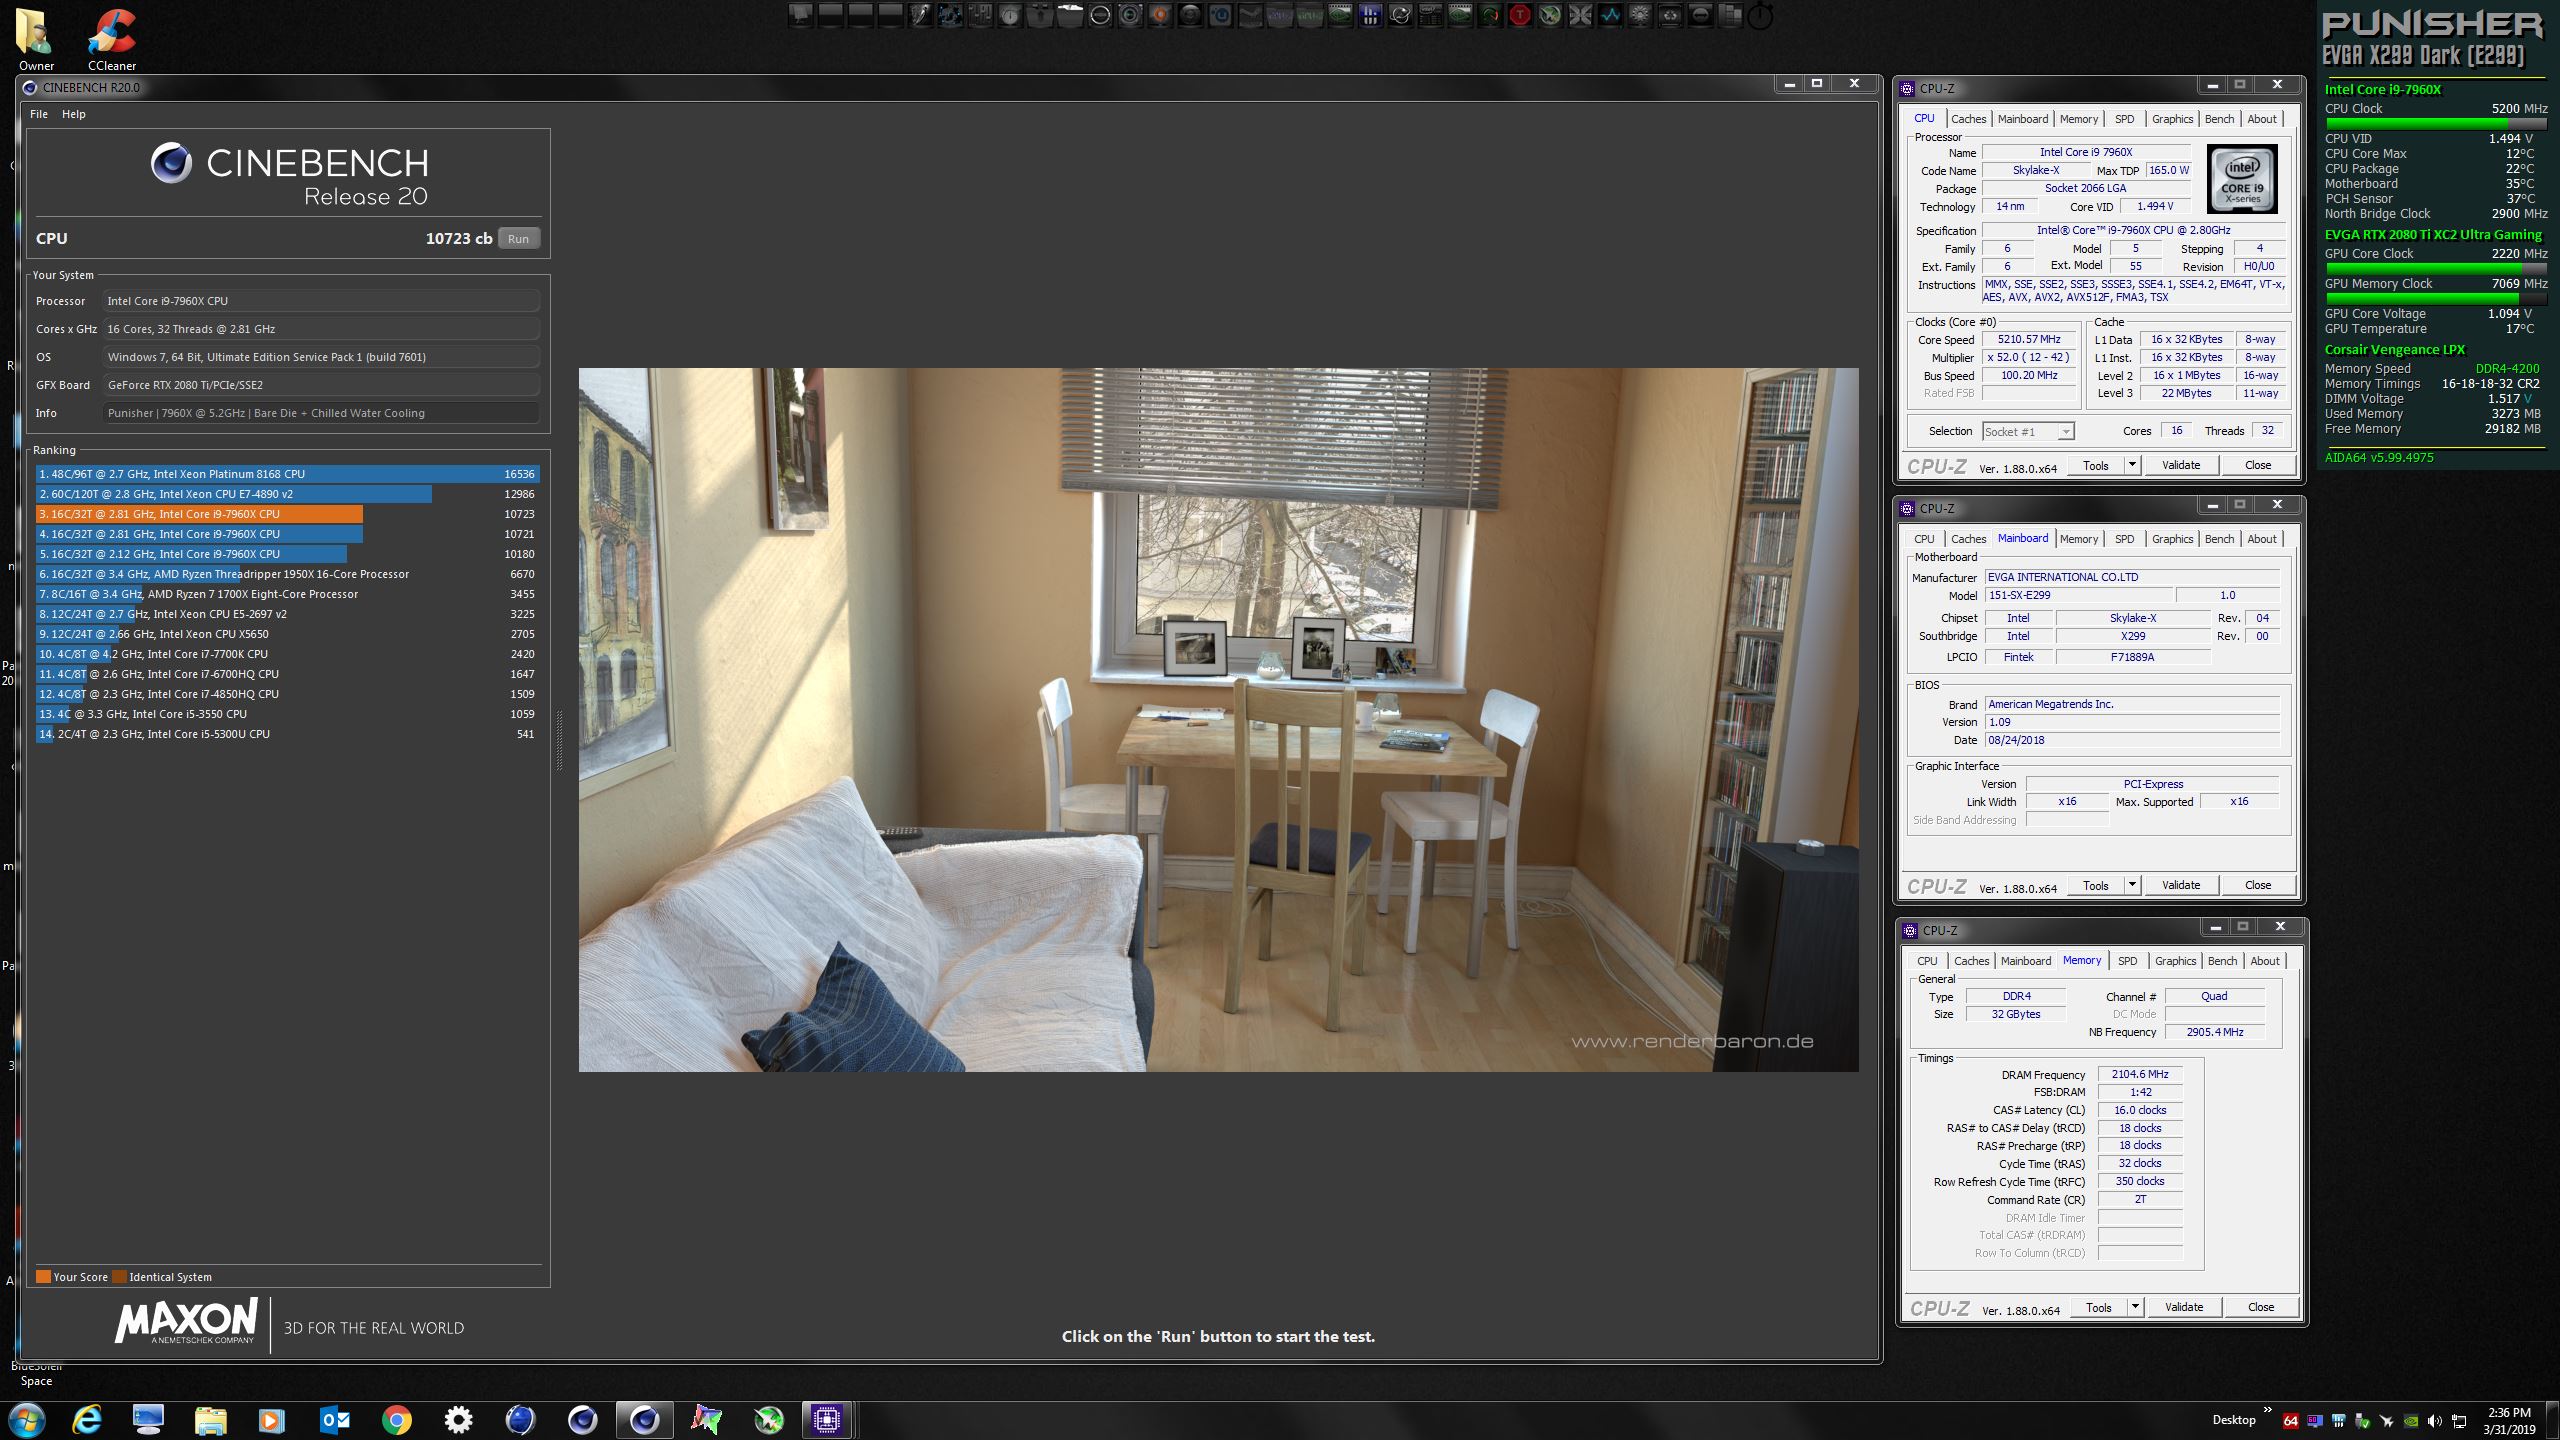Launch Google Chrome from the taskbar
The width and height of the screenshot is (2560, 1440).
click(397, 1420)
